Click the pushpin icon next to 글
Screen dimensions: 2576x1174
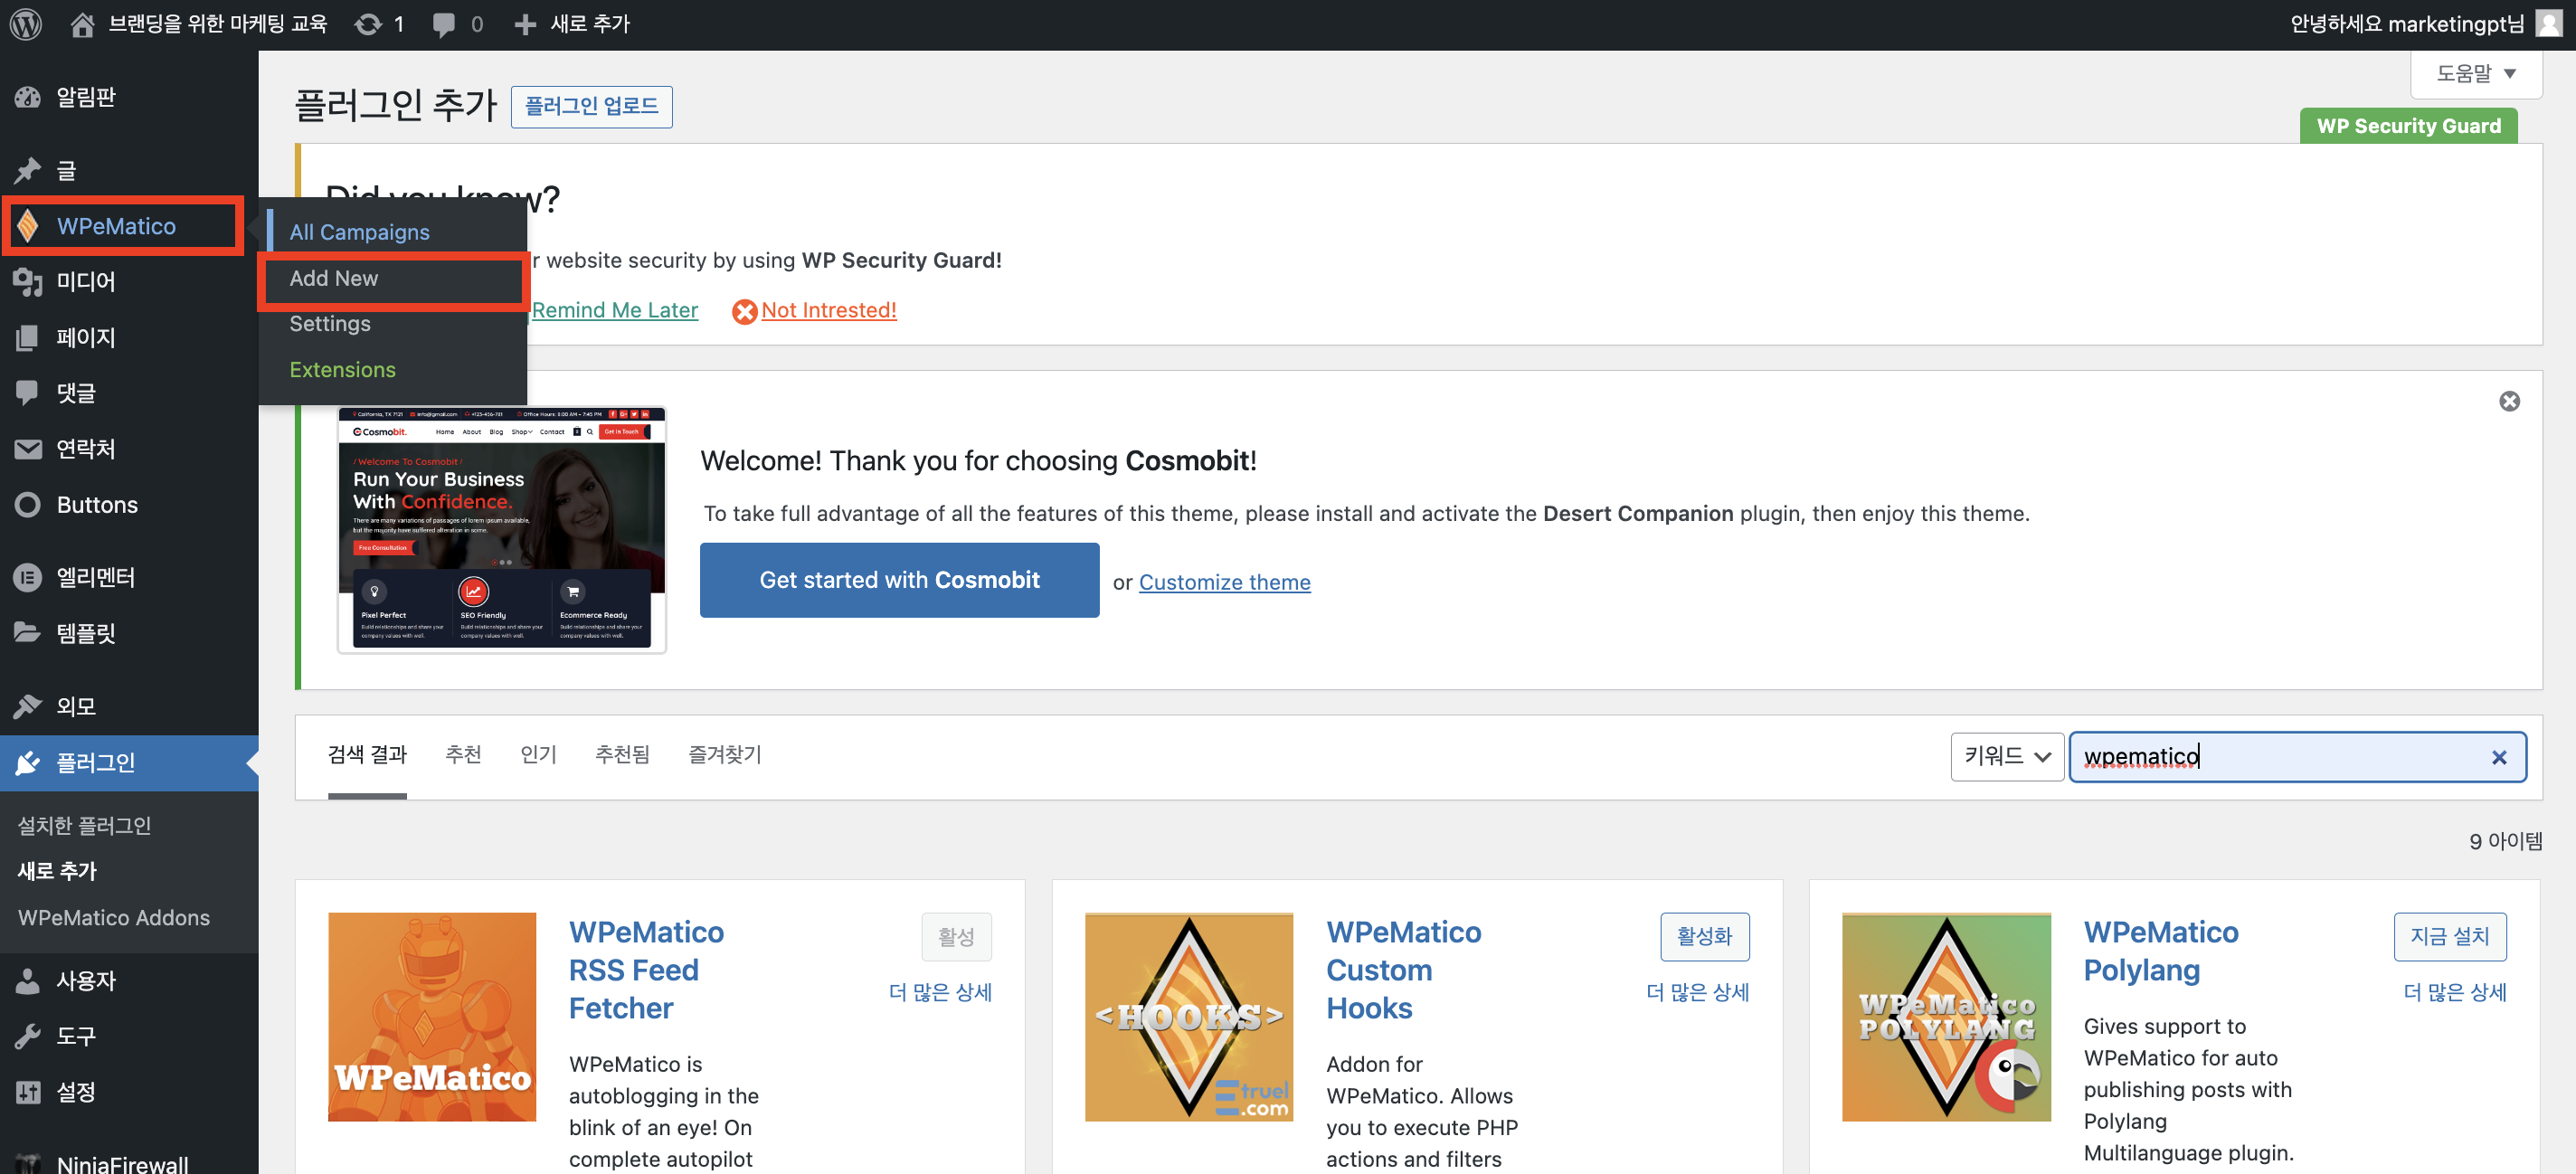point(28,170)
